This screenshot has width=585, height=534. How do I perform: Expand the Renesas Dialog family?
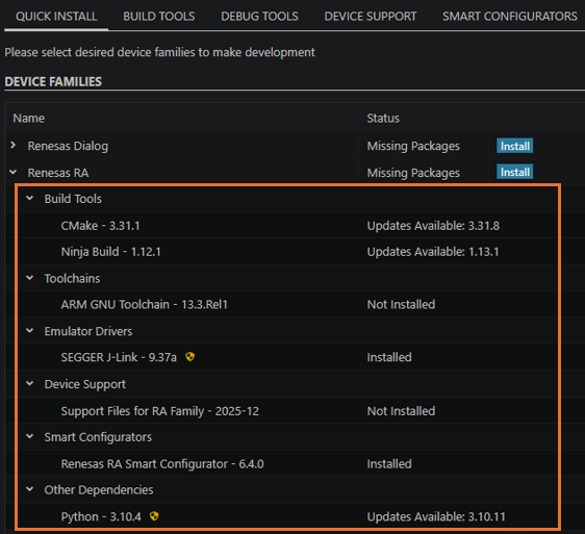13,146
